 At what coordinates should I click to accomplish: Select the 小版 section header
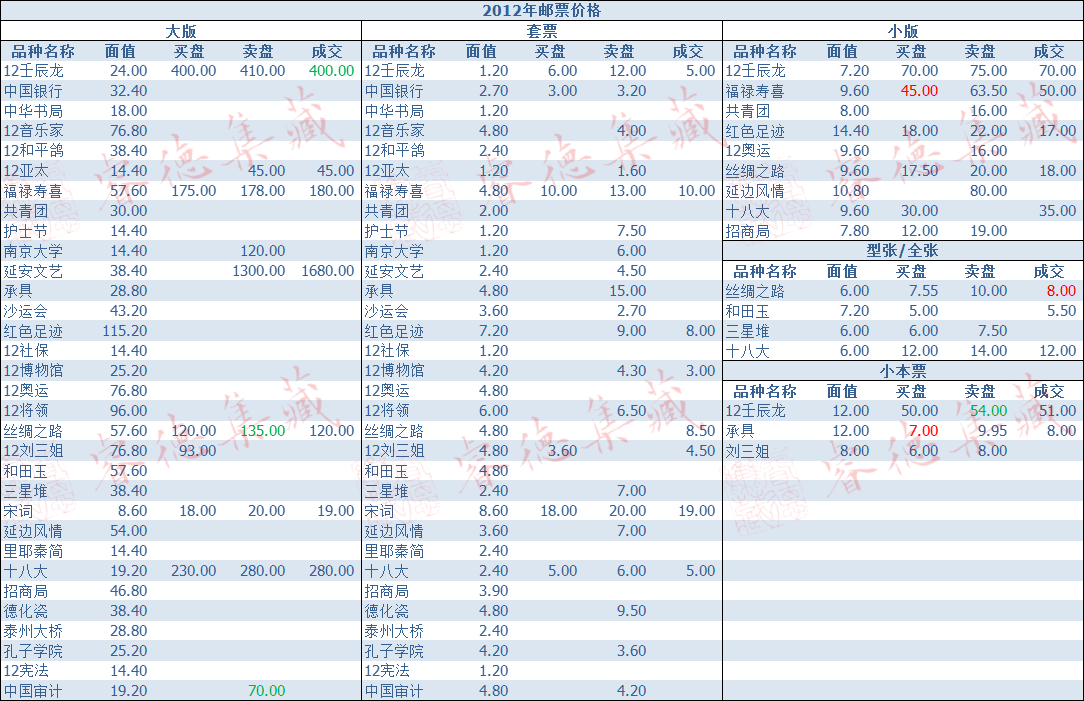(x=903, y=31)
